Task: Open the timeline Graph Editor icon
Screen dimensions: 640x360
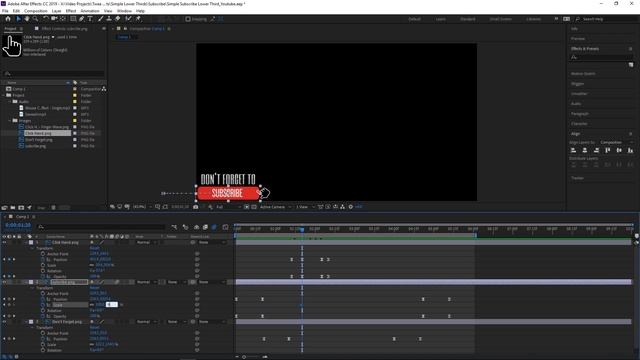Action: tap(225, 227)
